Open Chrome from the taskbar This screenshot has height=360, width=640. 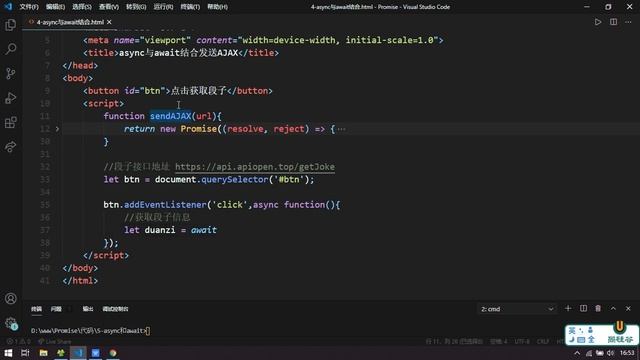click(113, 353)
